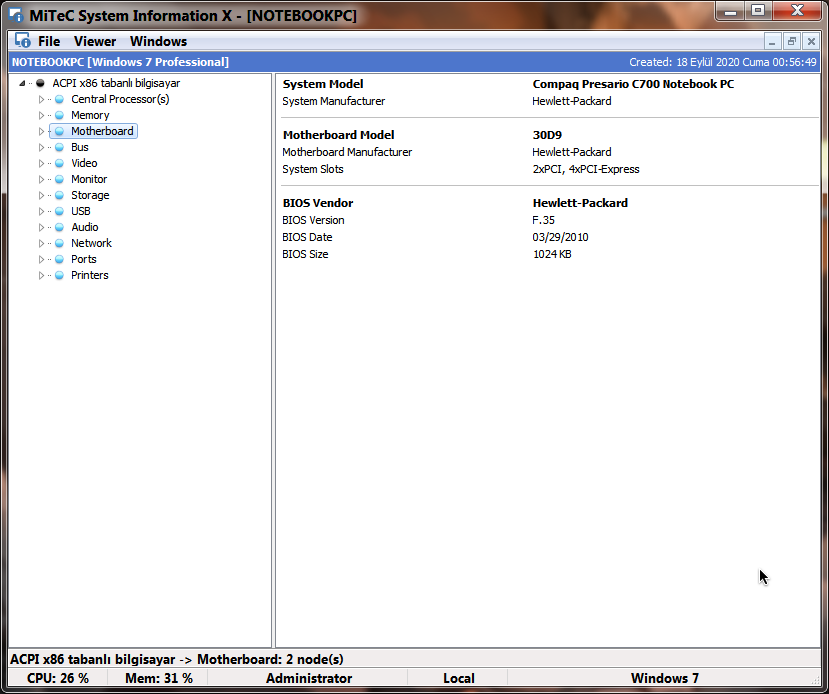Select the Network tree item
829x694 pixels.
(x=91, y=243)
